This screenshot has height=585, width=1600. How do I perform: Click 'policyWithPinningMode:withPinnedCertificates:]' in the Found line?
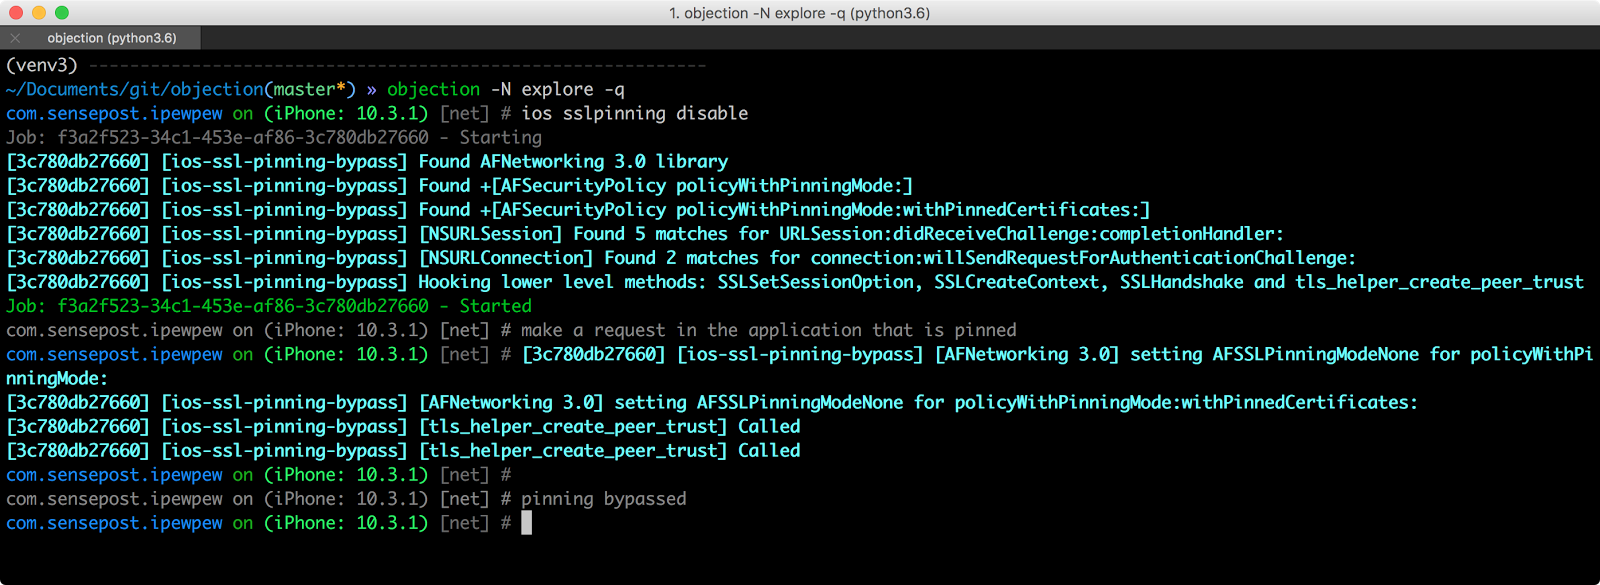[x=913, y=209]
